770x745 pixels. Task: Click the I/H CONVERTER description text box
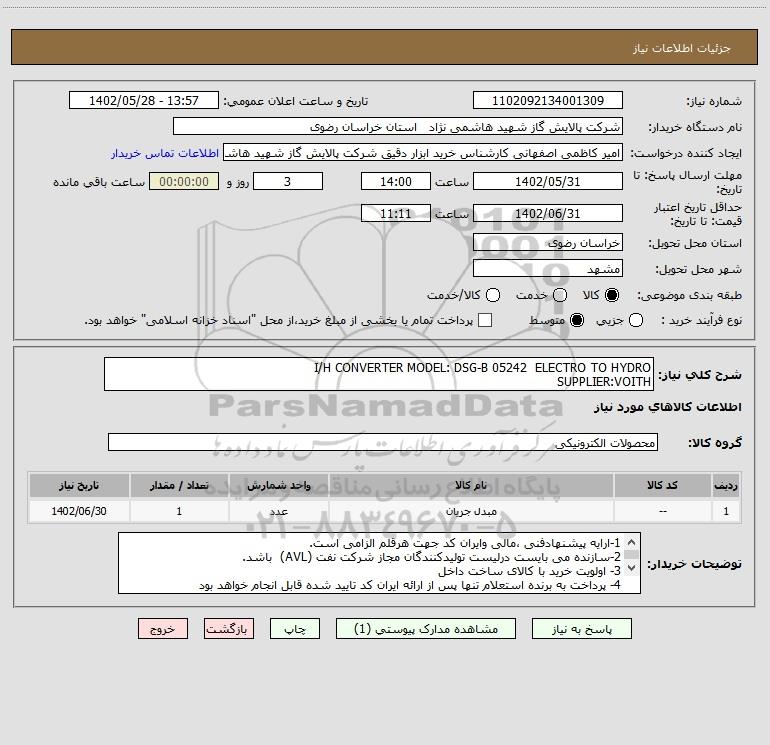pos(379,374)
